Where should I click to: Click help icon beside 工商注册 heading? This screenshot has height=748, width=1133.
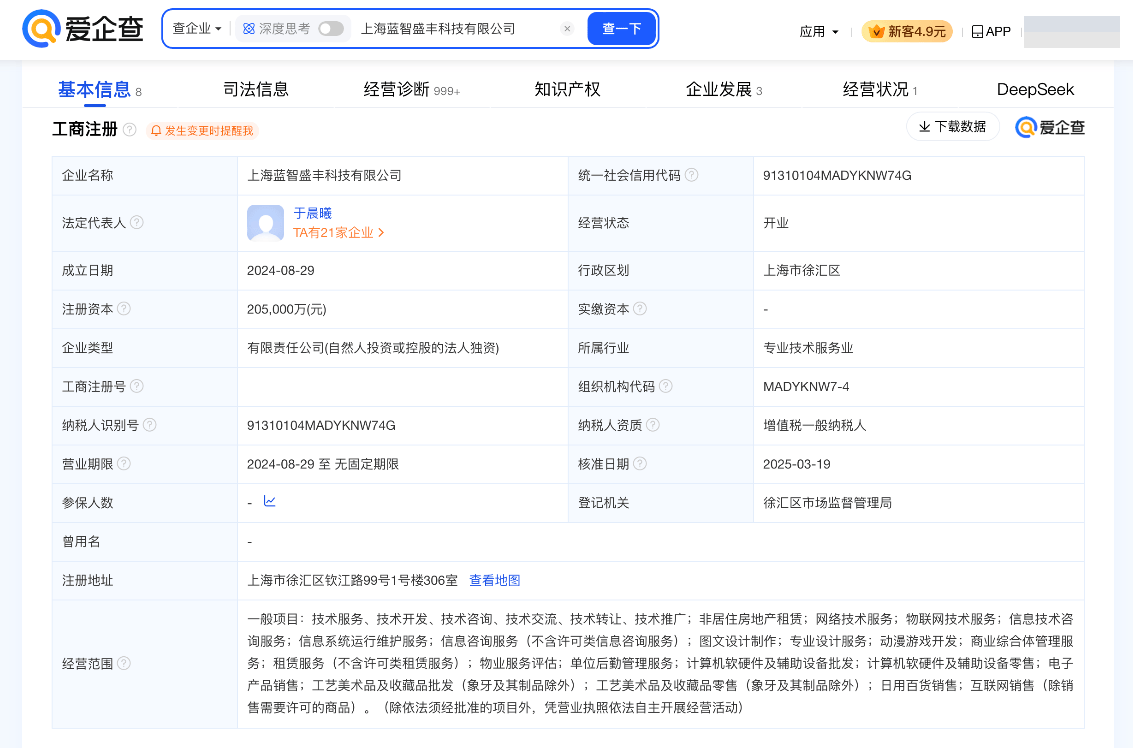click(x=130, y=130)
